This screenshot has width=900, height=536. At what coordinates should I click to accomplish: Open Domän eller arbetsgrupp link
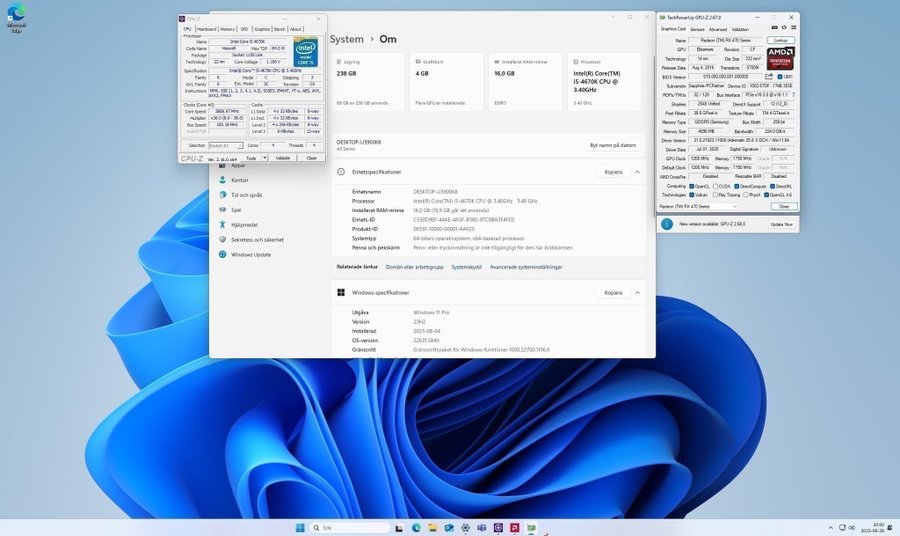pos(414,267)
